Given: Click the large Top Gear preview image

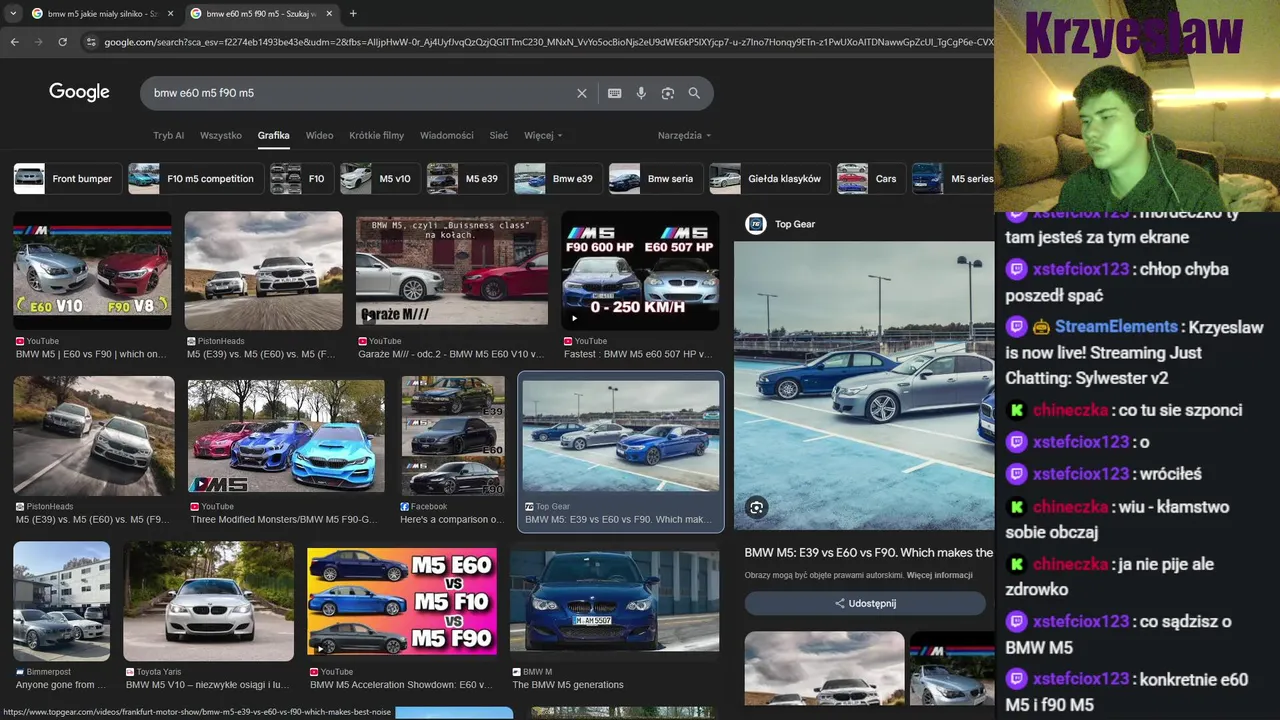Looking at the screenshot, I should coord(864,385).
